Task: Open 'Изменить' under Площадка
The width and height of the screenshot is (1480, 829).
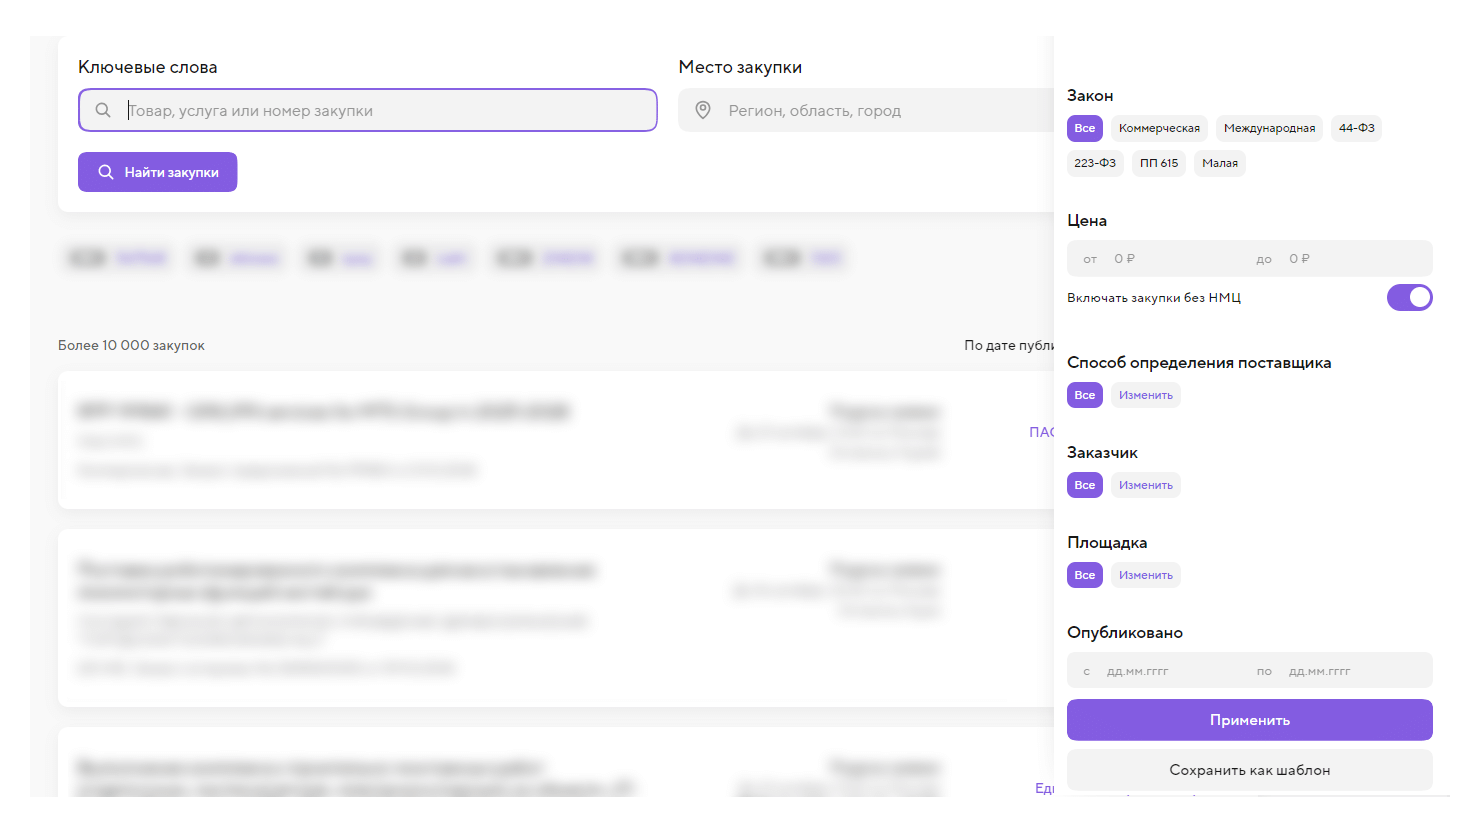Action: tap(1145, 575)
